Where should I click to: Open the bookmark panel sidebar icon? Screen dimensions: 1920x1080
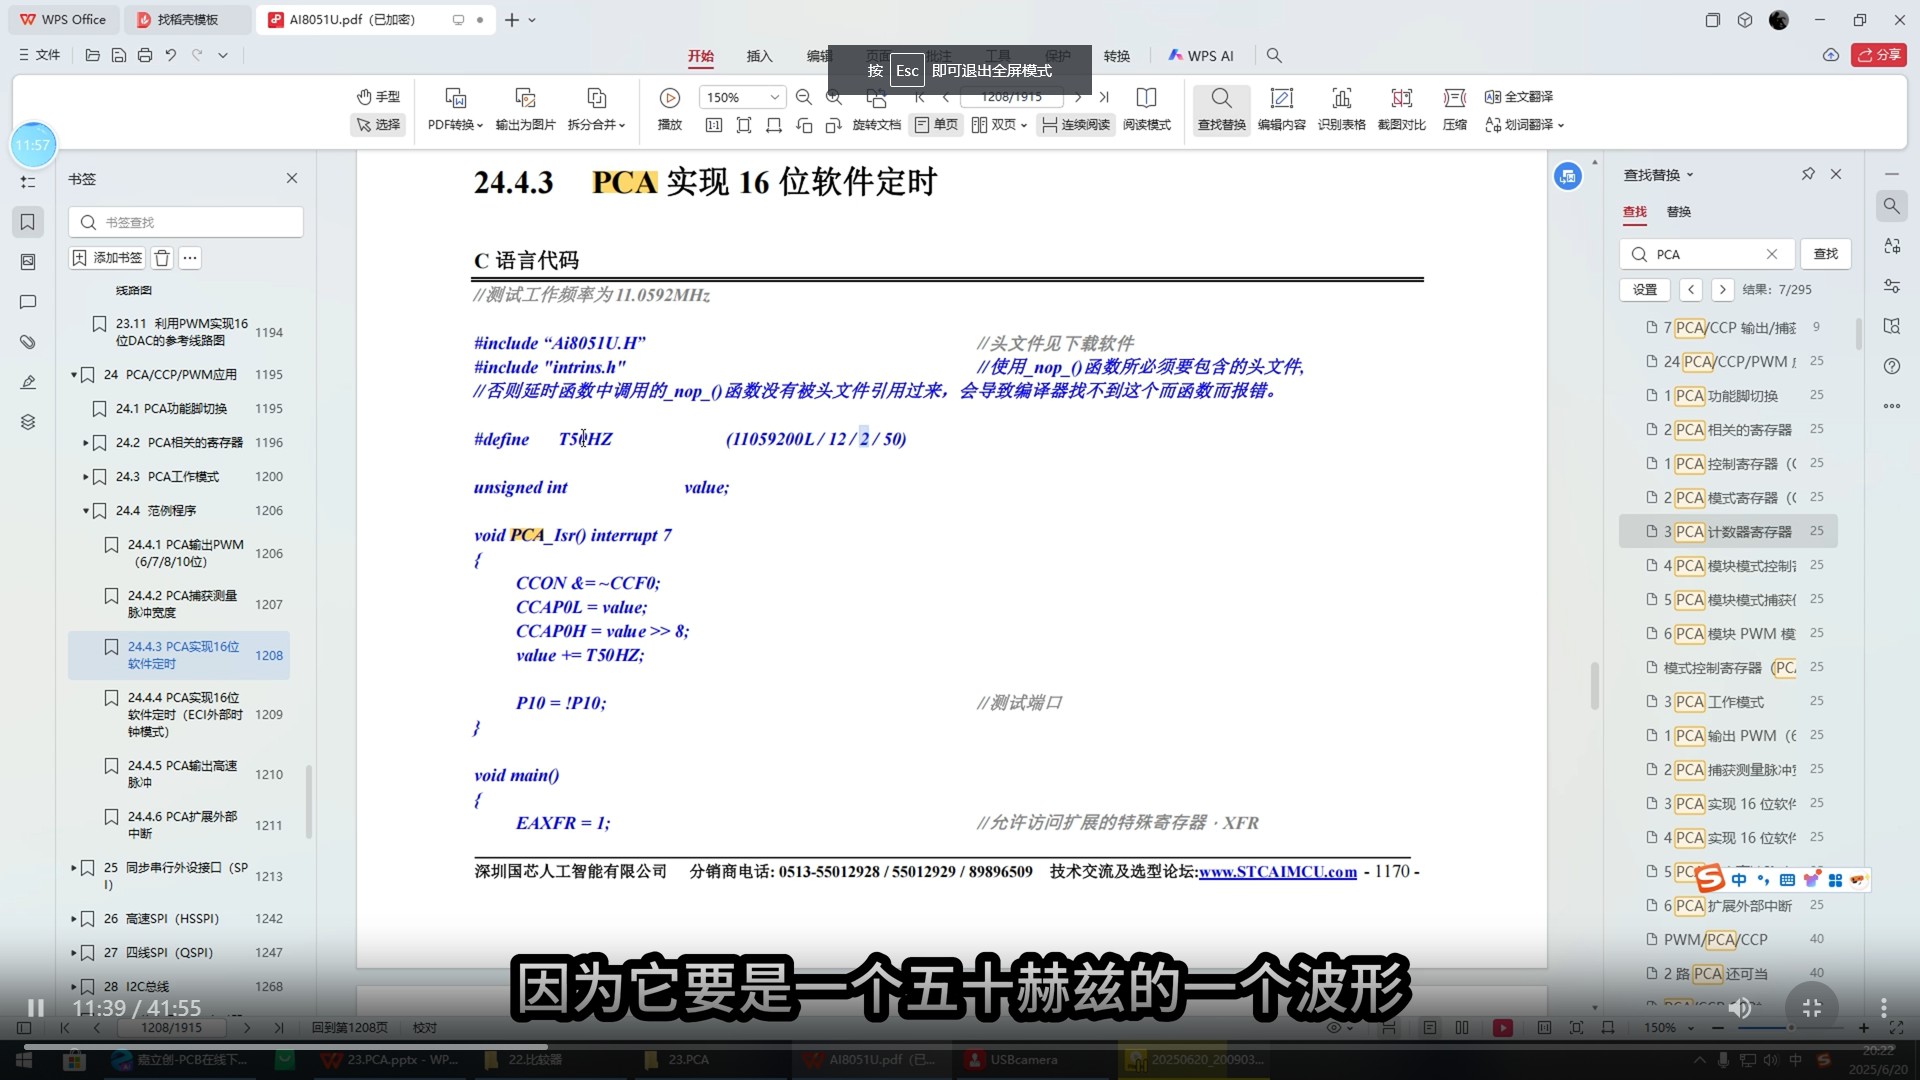pos(28,222)
